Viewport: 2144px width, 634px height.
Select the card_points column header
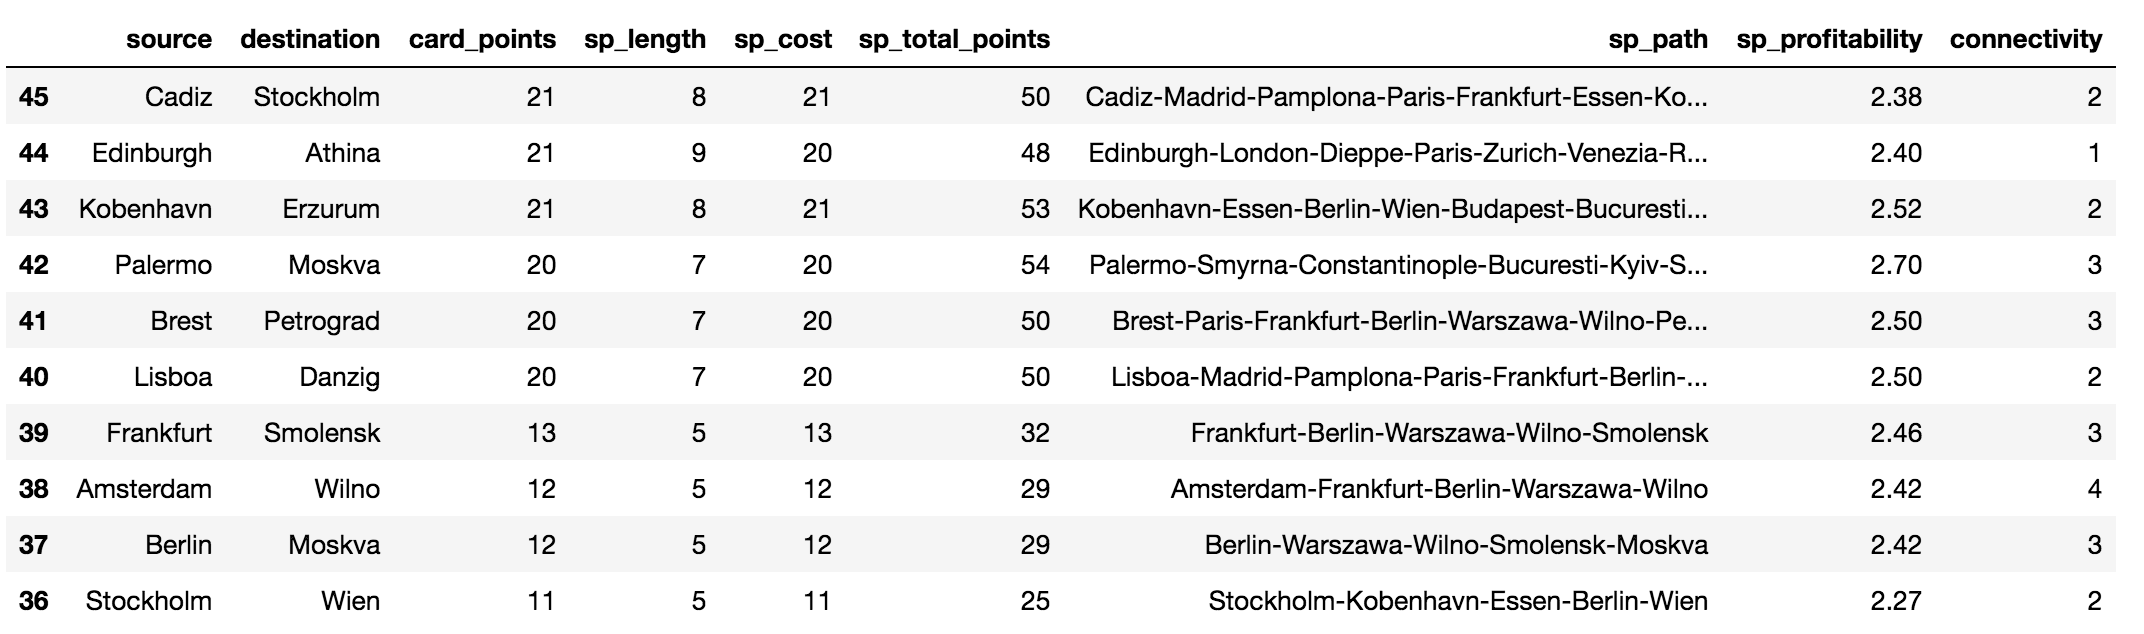482,39
